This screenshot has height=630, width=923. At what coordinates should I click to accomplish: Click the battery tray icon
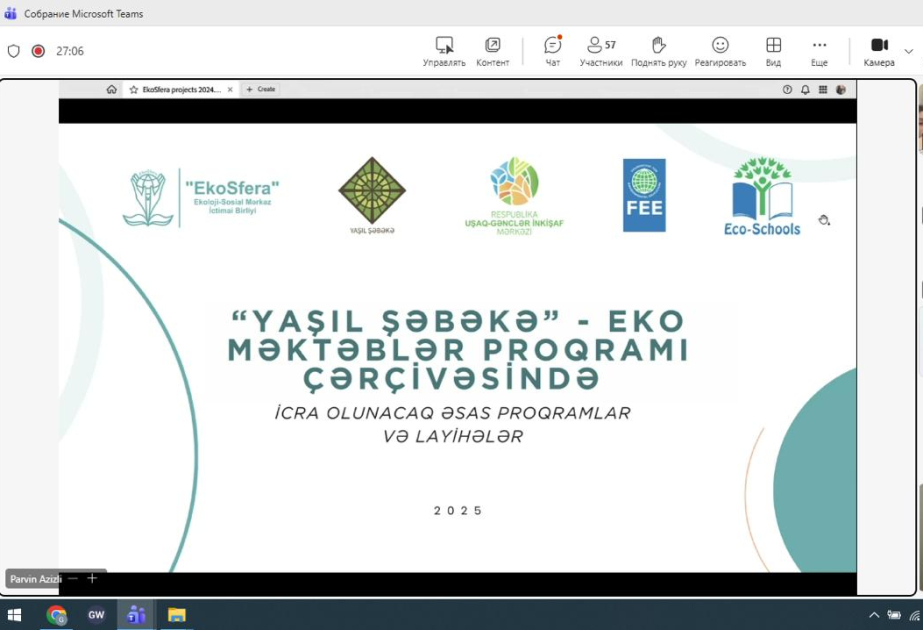point(894,615)
